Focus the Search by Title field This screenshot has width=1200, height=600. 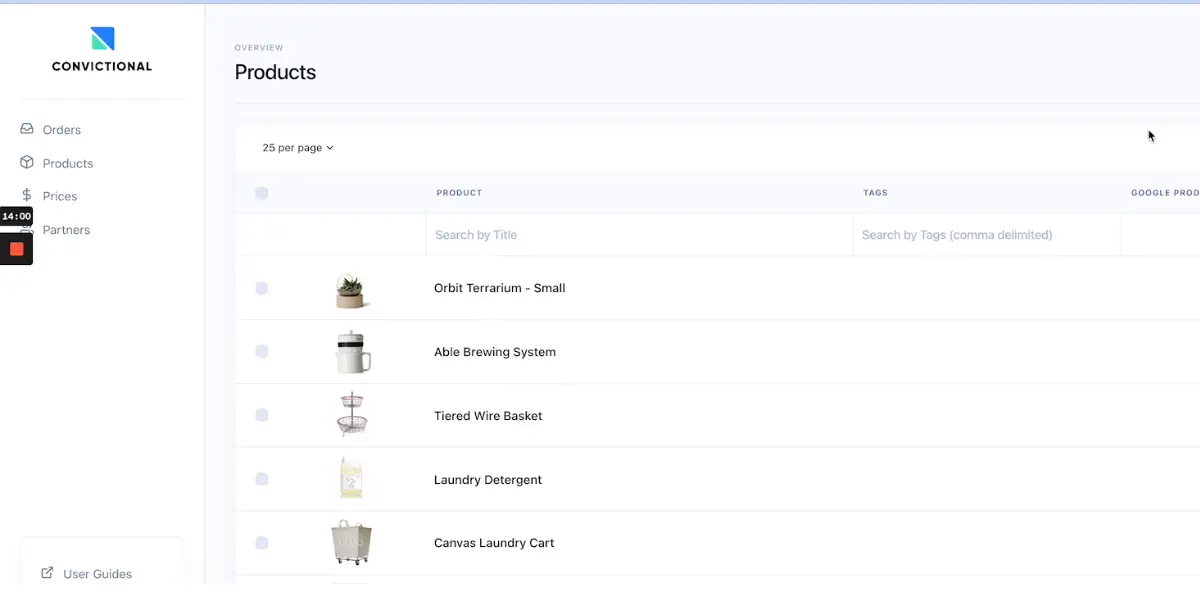(639, 235)
